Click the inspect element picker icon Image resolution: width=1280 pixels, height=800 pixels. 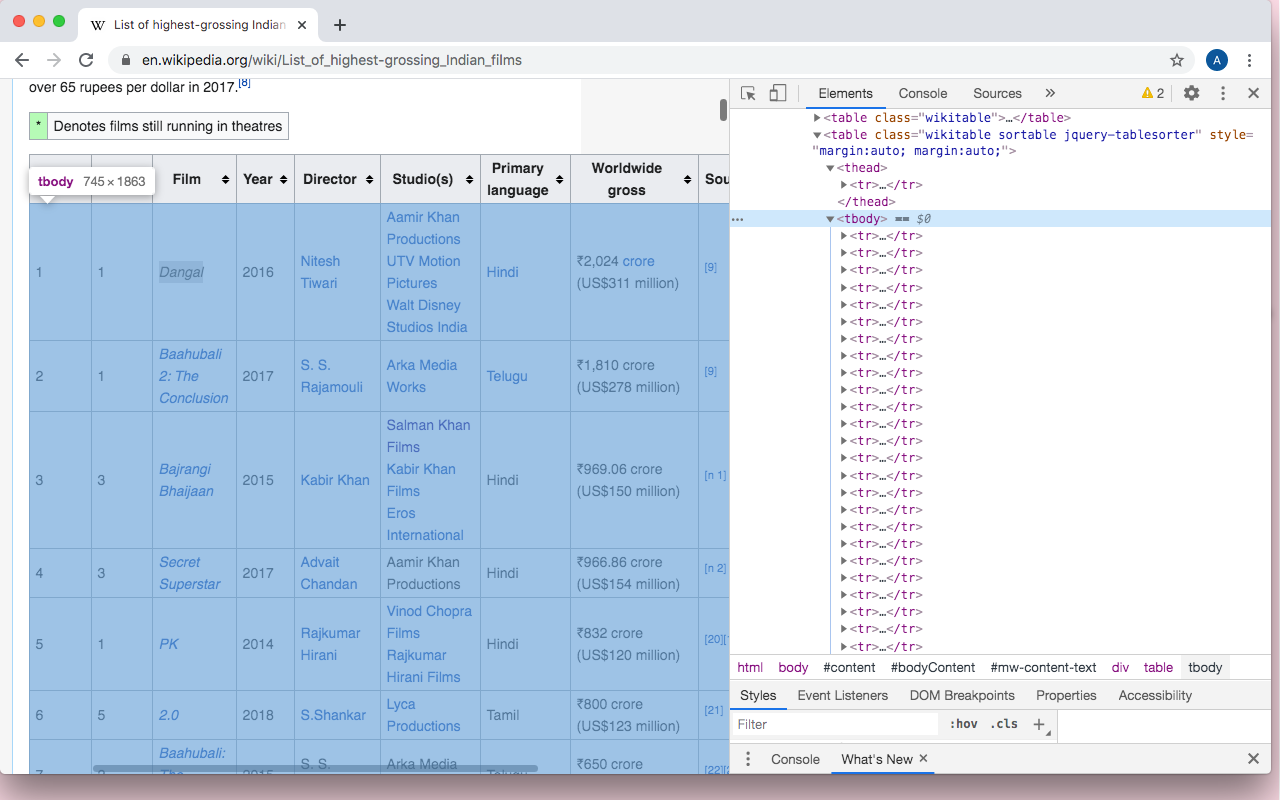point(748,93)
